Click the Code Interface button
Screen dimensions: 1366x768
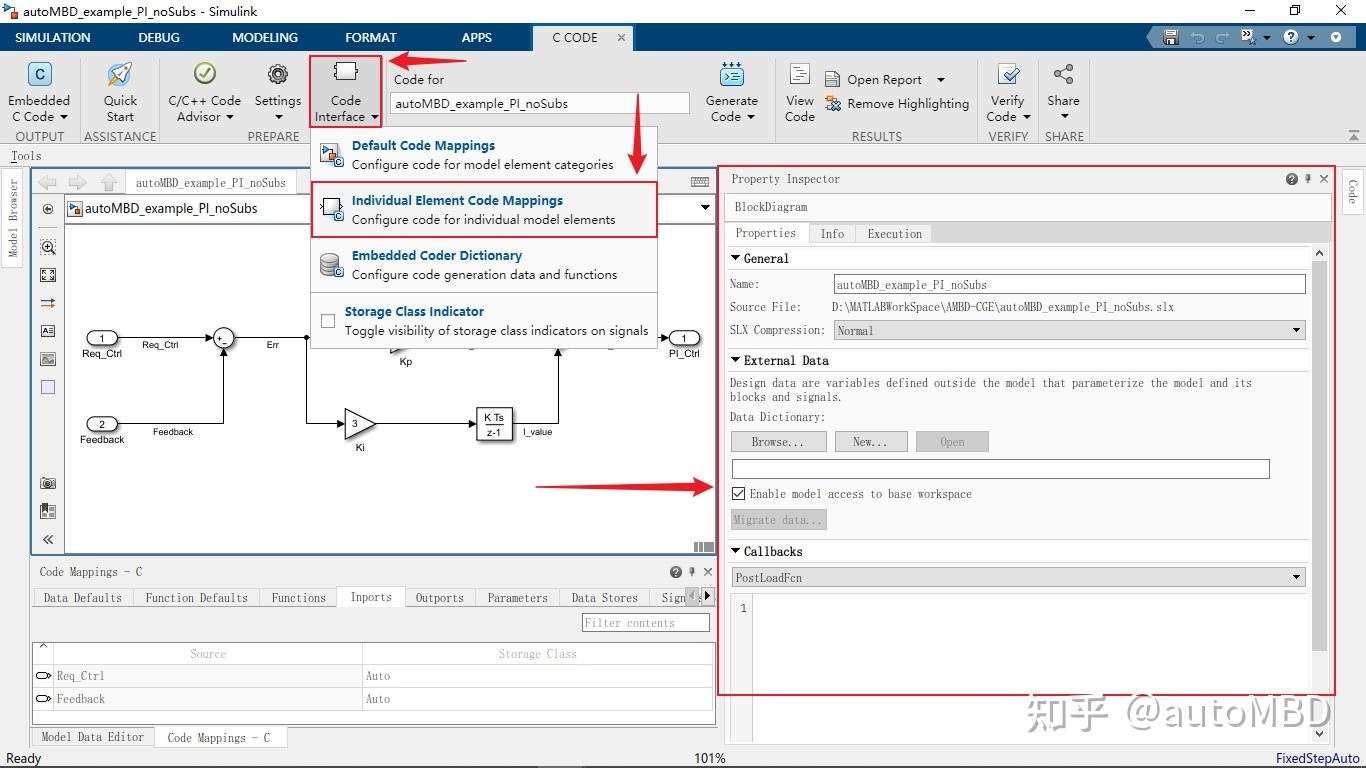coord(345,92)
